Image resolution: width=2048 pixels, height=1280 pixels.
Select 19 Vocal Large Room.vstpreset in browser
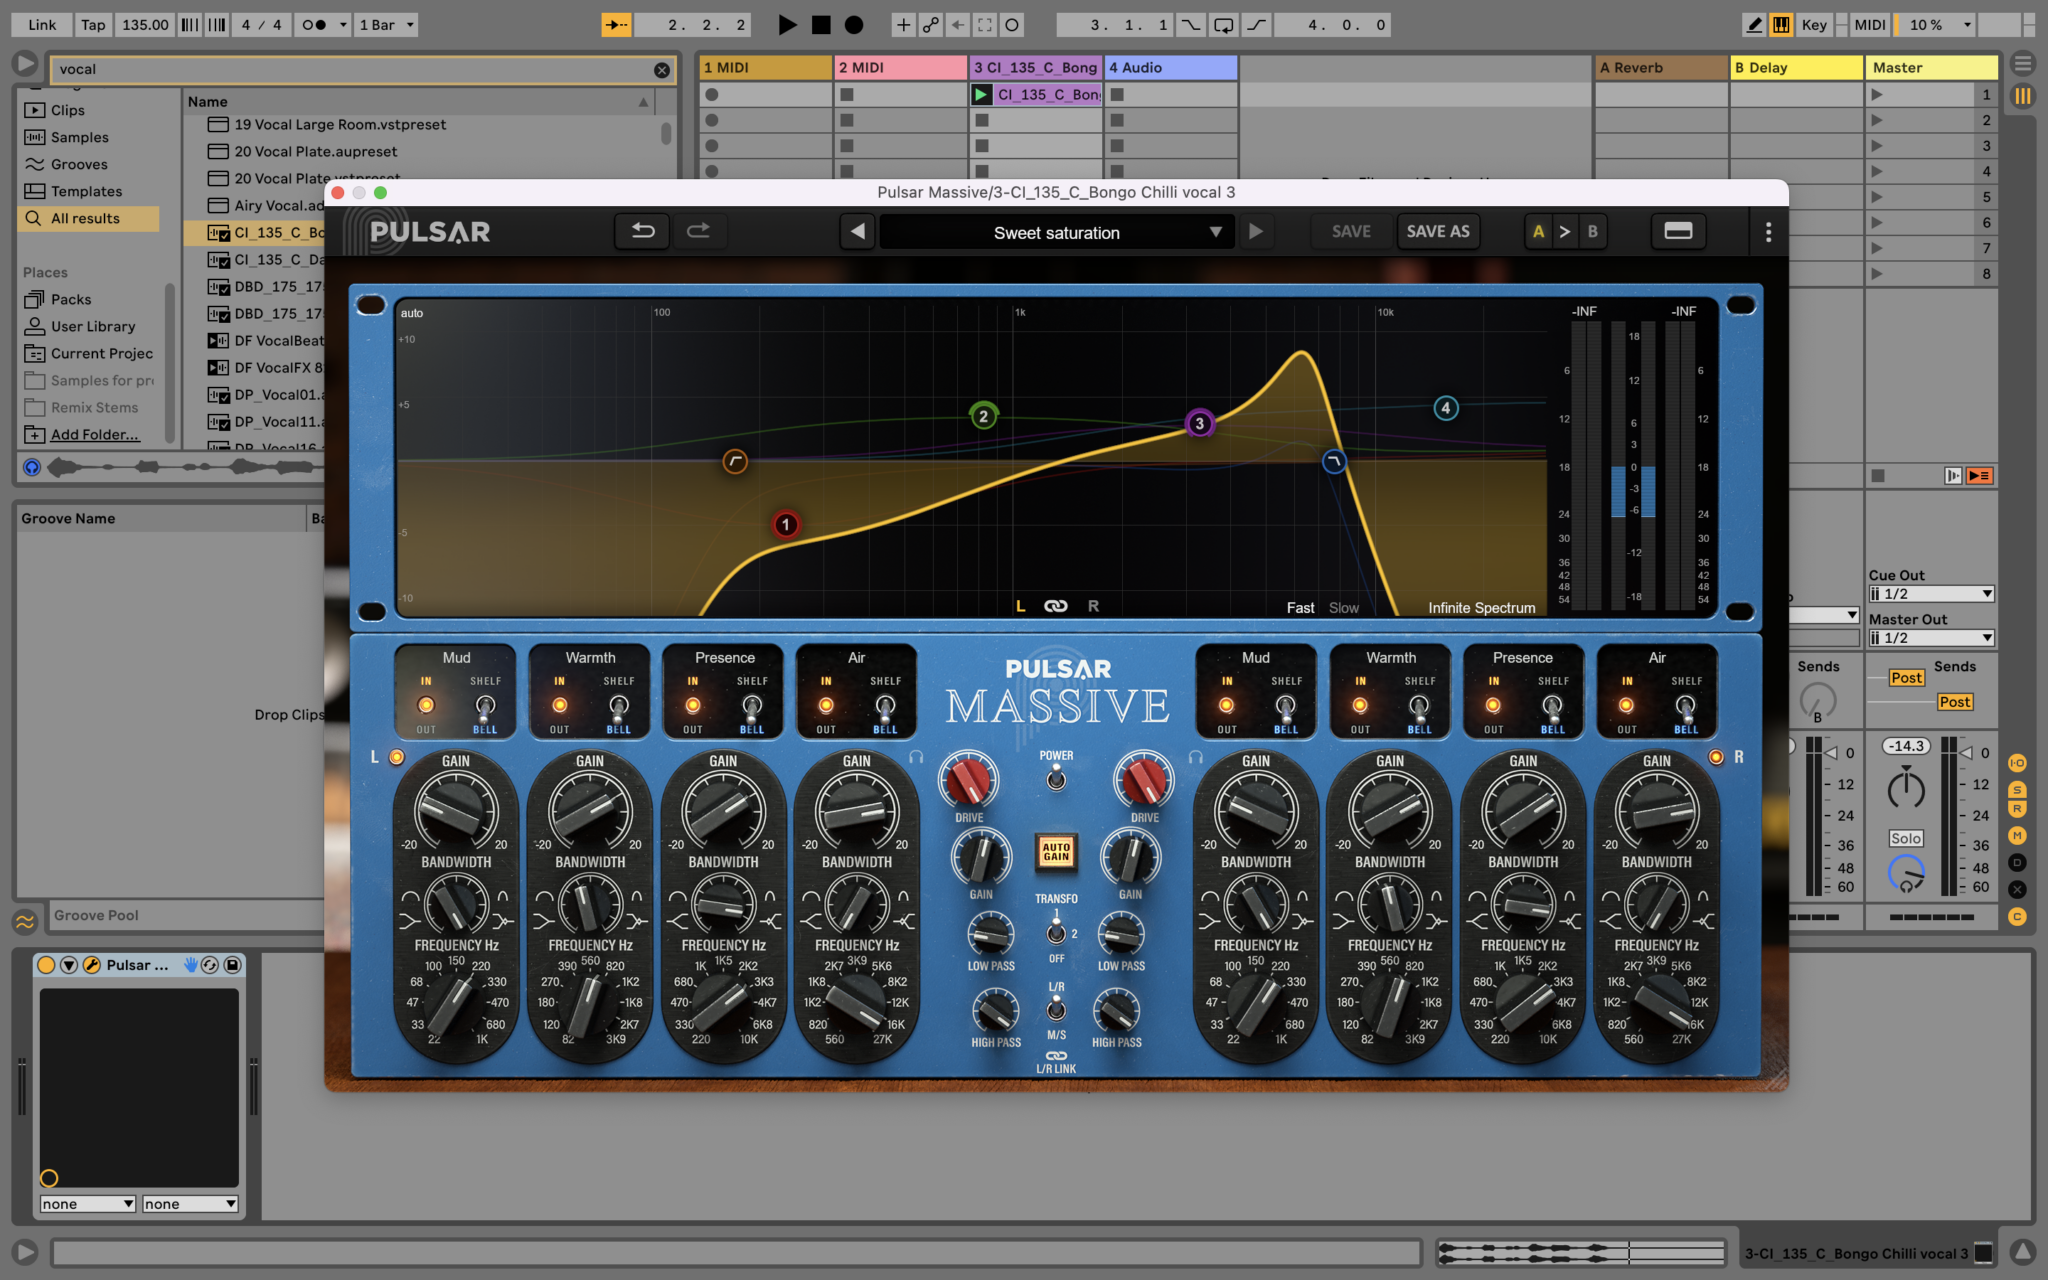click(x=340, y=124)
